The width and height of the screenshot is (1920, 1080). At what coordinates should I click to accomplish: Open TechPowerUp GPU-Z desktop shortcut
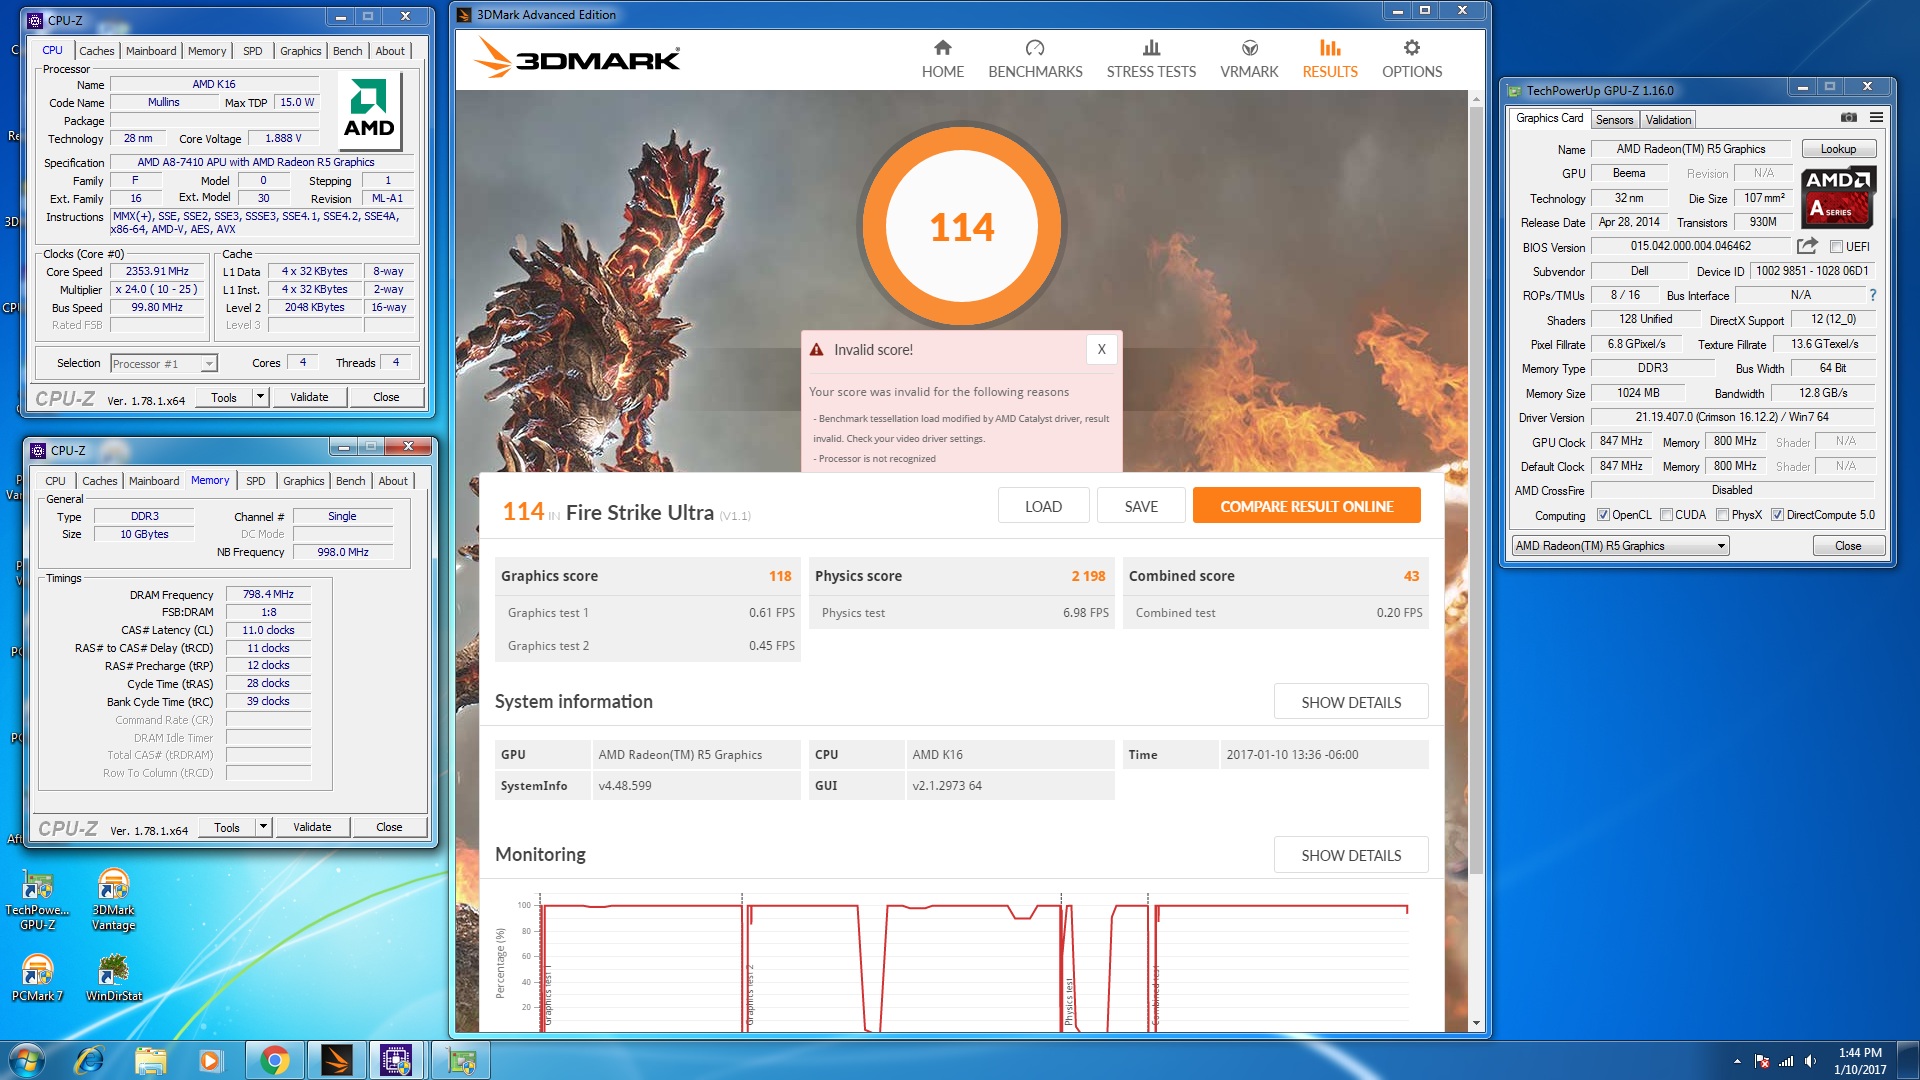[37, 899]
